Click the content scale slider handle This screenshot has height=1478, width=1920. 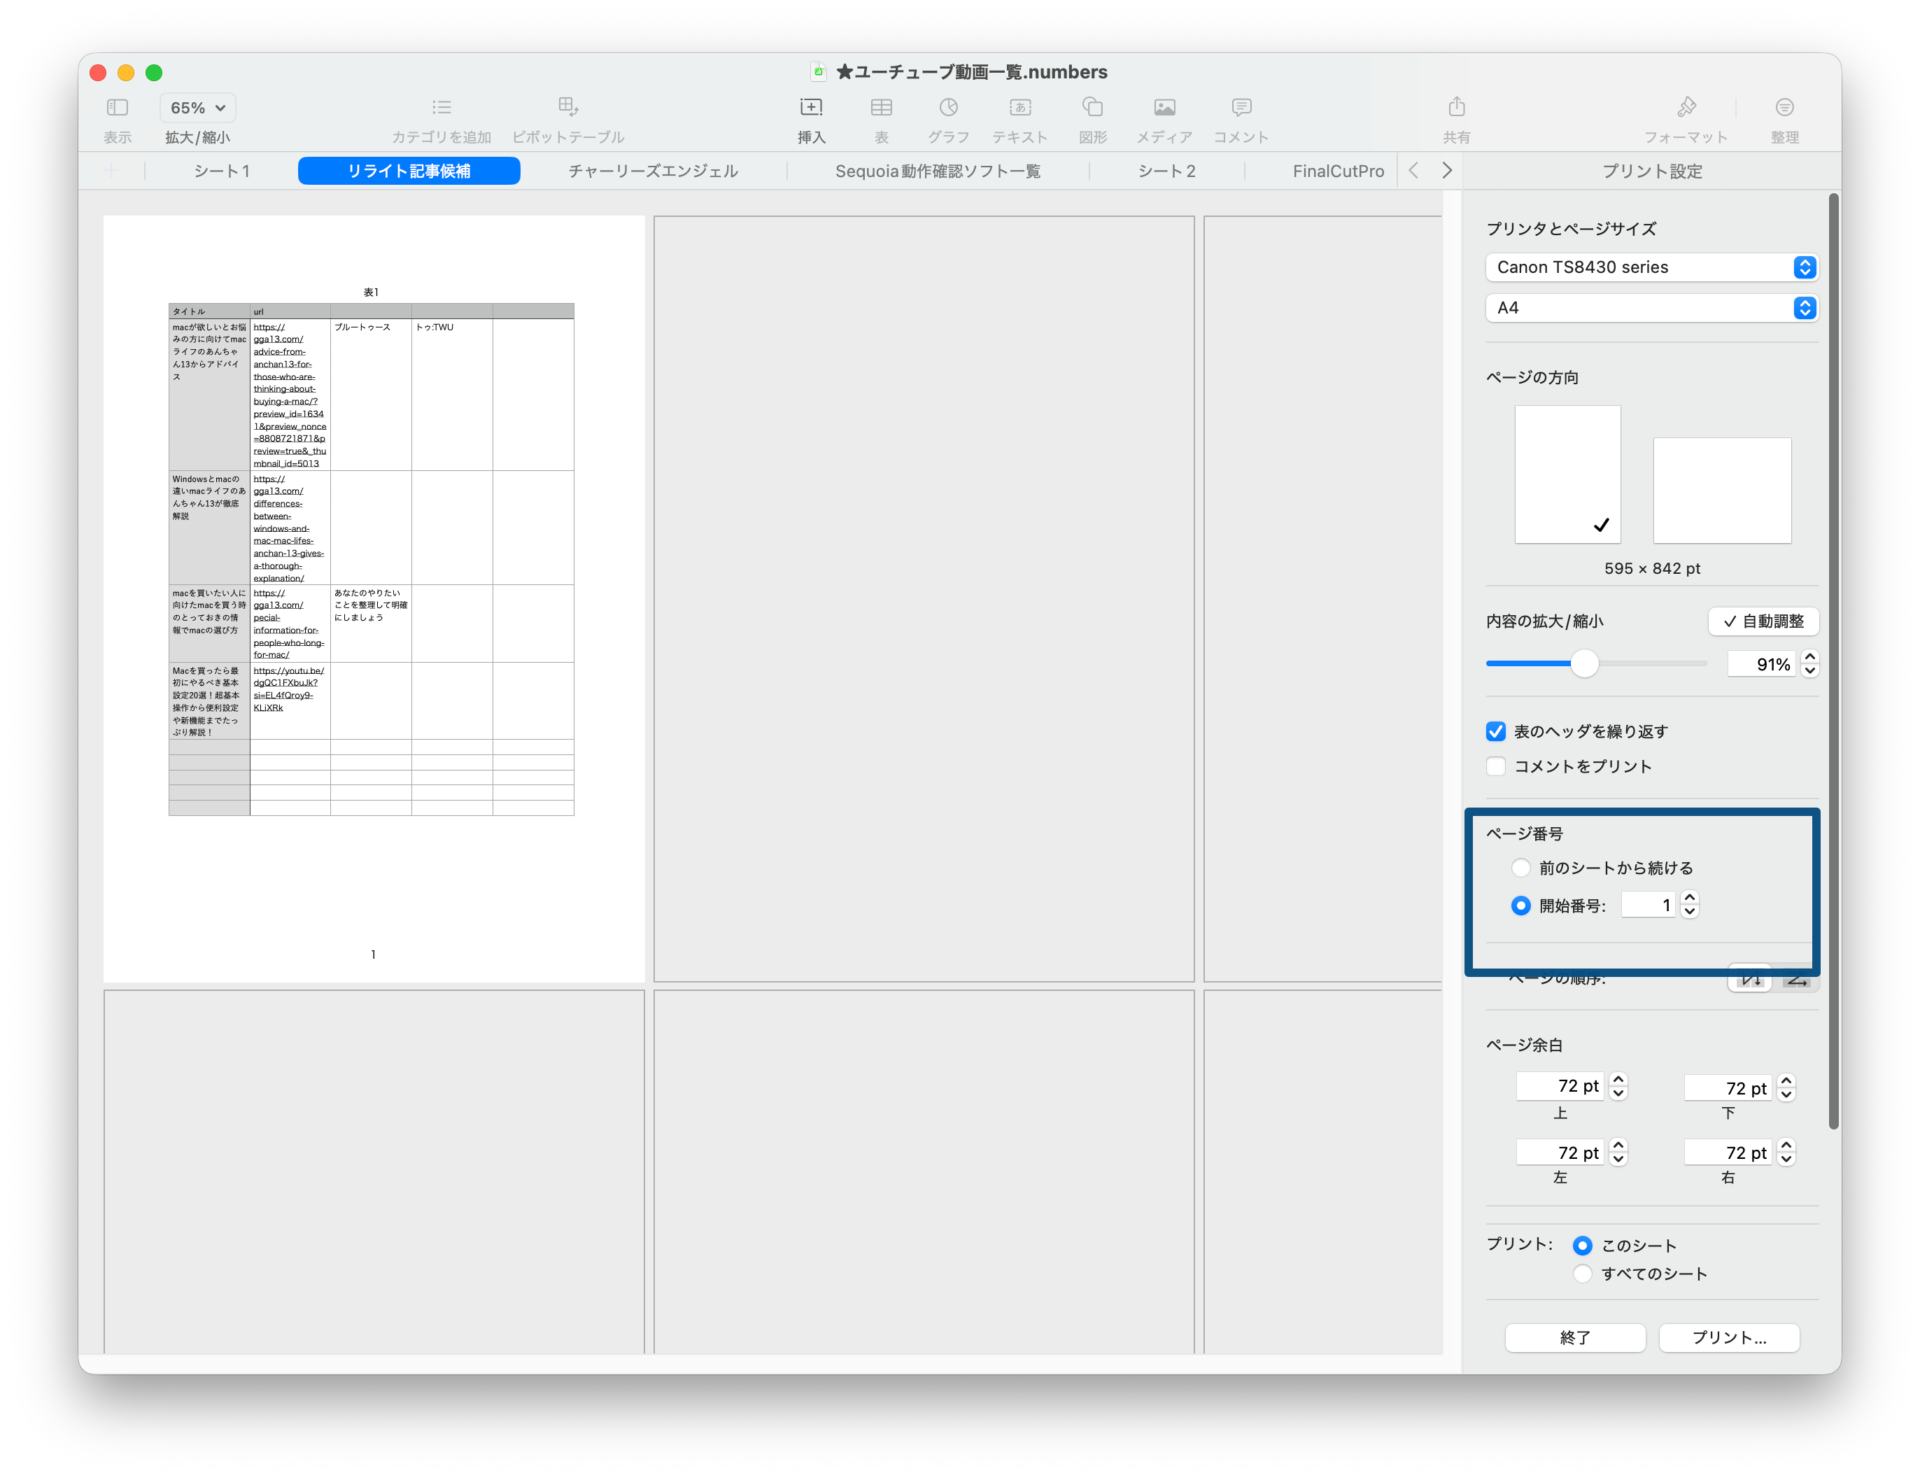1584,663
